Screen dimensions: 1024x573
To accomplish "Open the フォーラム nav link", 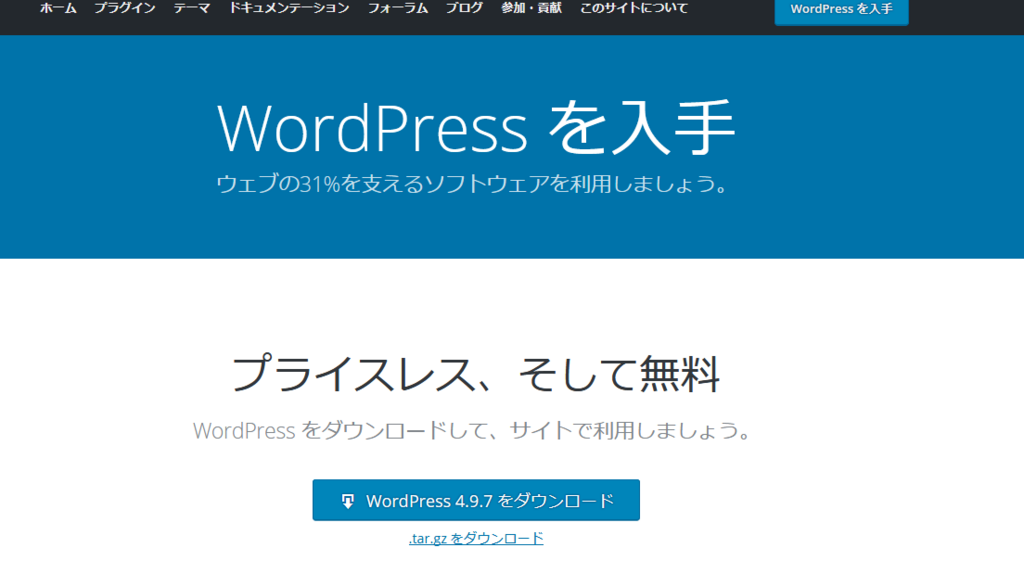I will click(398, 8).
